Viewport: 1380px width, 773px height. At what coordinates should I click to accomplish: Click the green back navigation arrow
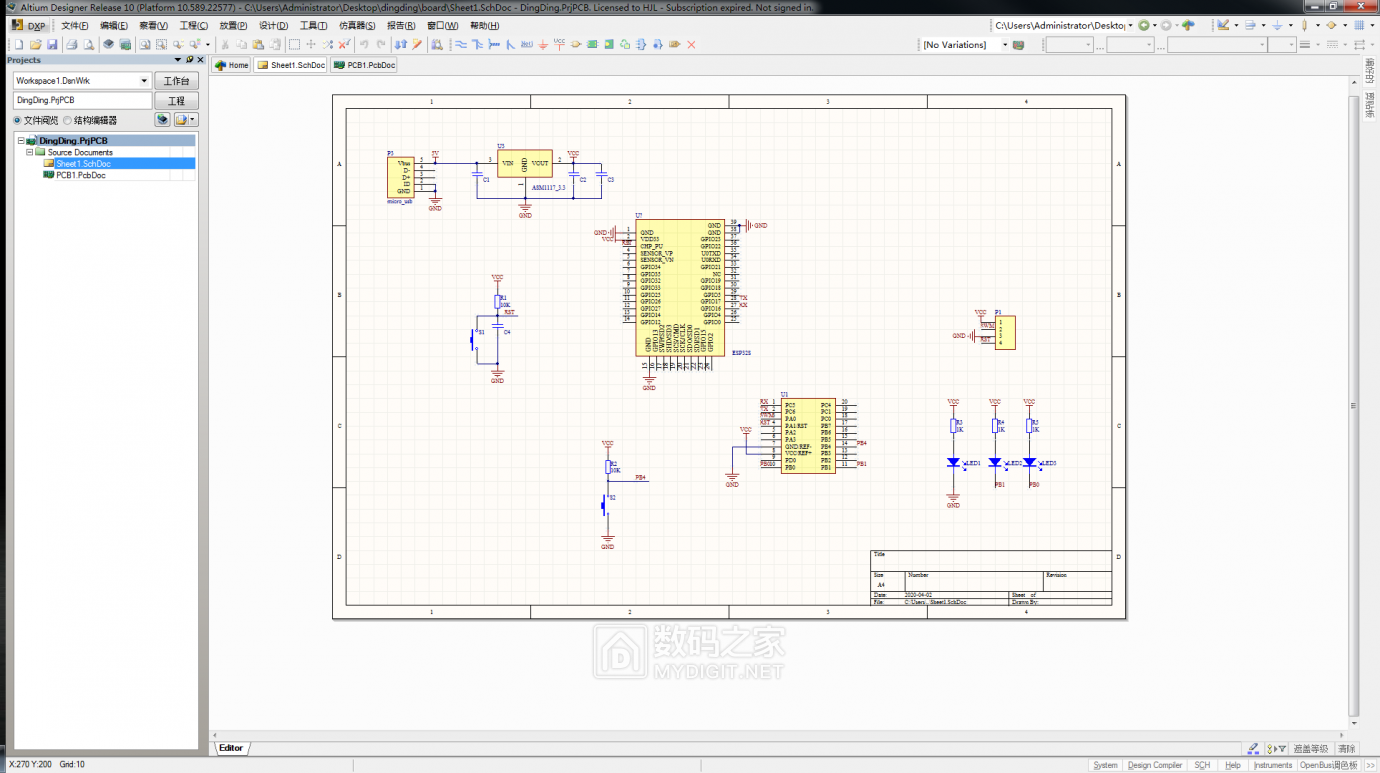(1144, 25)
